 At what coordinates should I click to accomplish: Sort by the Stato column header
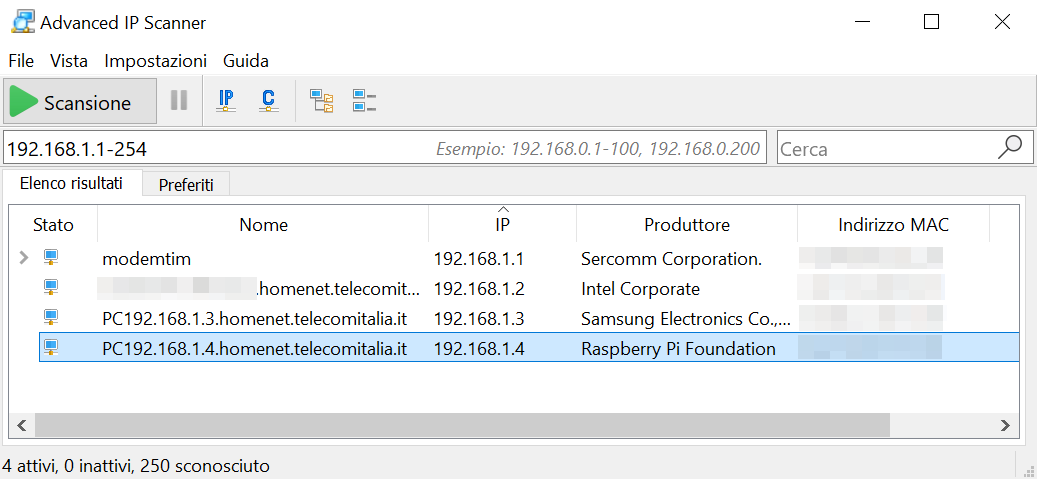coord(53,225)
